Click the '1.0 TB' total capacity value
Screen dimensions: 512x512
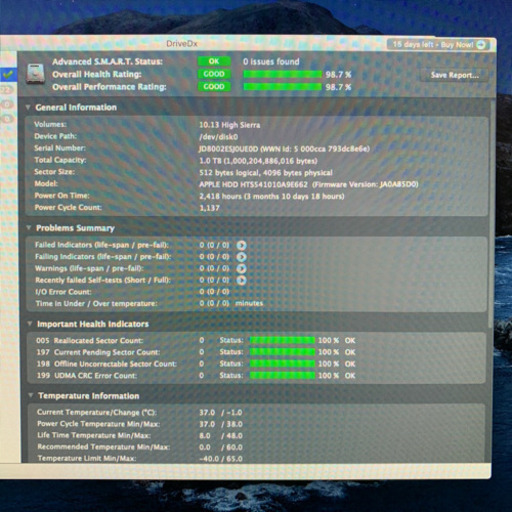(x=258, y=161)
